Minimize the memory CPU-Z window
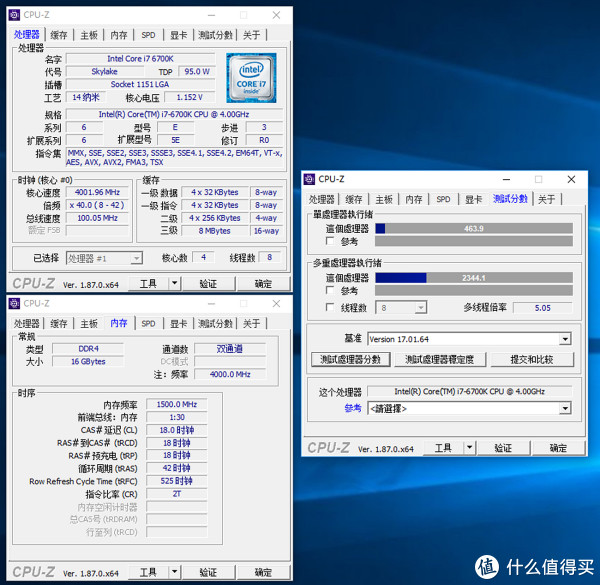Screen dimensions: 600x585 (x=211, y=303)
